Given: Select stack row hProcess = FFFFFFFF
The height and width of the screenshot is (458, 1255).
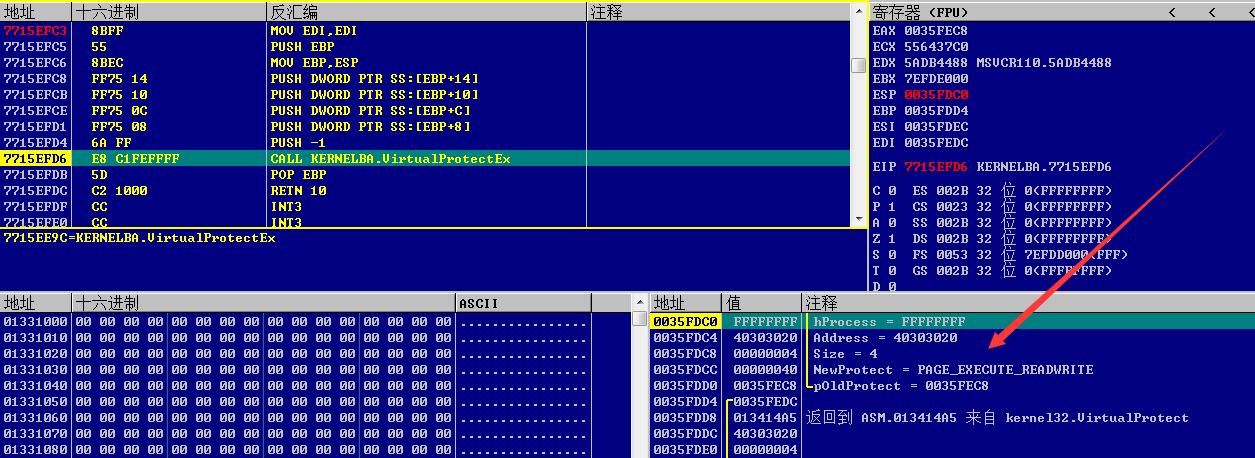Looking at the screenshot, I should 952,322.
